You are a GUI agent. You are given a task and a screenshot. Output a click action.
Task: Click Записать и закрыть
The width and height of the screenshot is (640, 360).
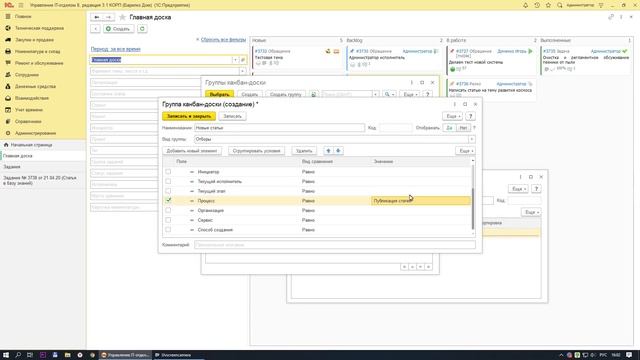click(x=189, y=116)
